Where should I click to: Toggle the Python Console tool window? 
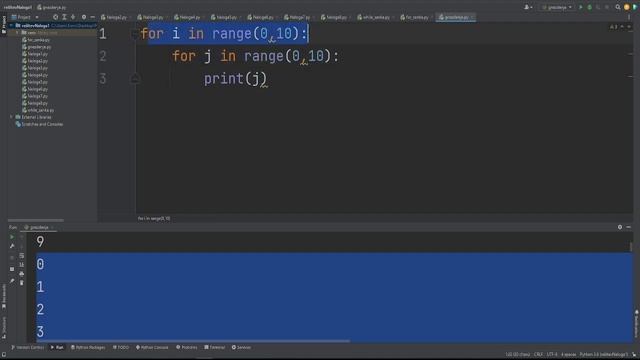point(152,347)
